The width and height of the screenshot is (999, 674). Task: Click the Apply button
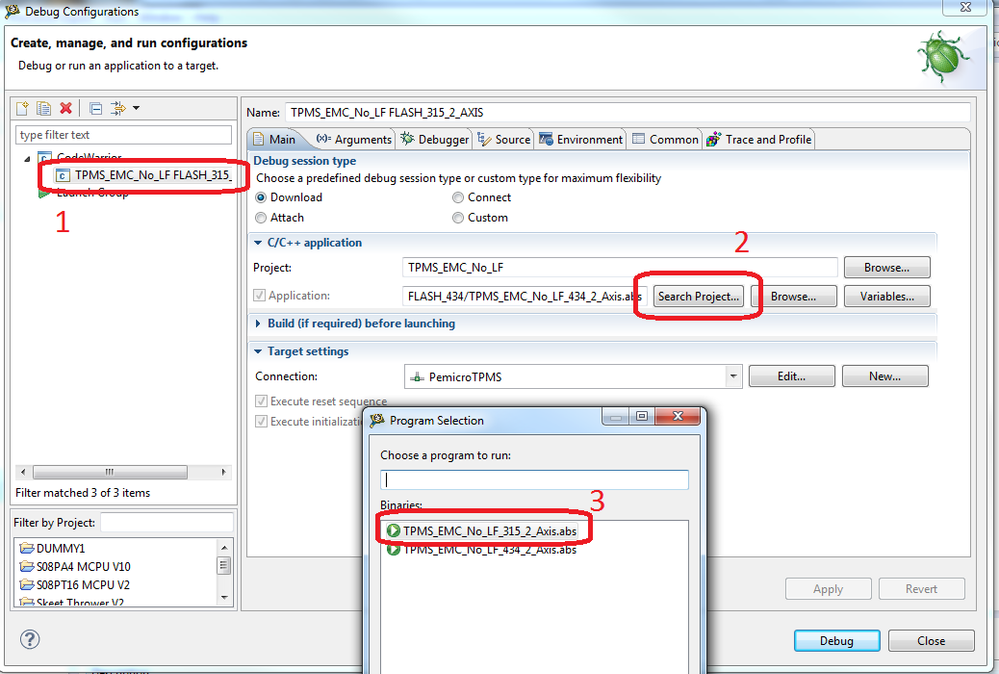pyautogui.click(x=828, y=589)
